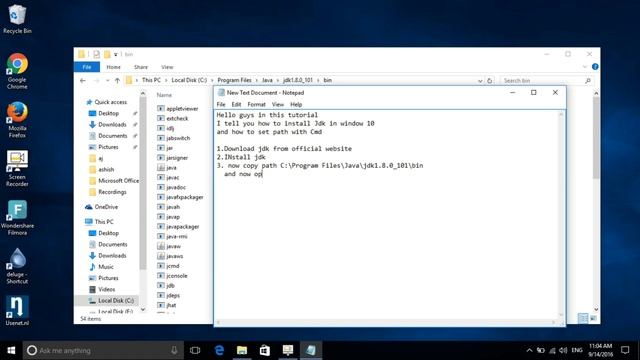Click the Windows Start button
The height and width of the screenshot is (360, 640).
(11, 350)
